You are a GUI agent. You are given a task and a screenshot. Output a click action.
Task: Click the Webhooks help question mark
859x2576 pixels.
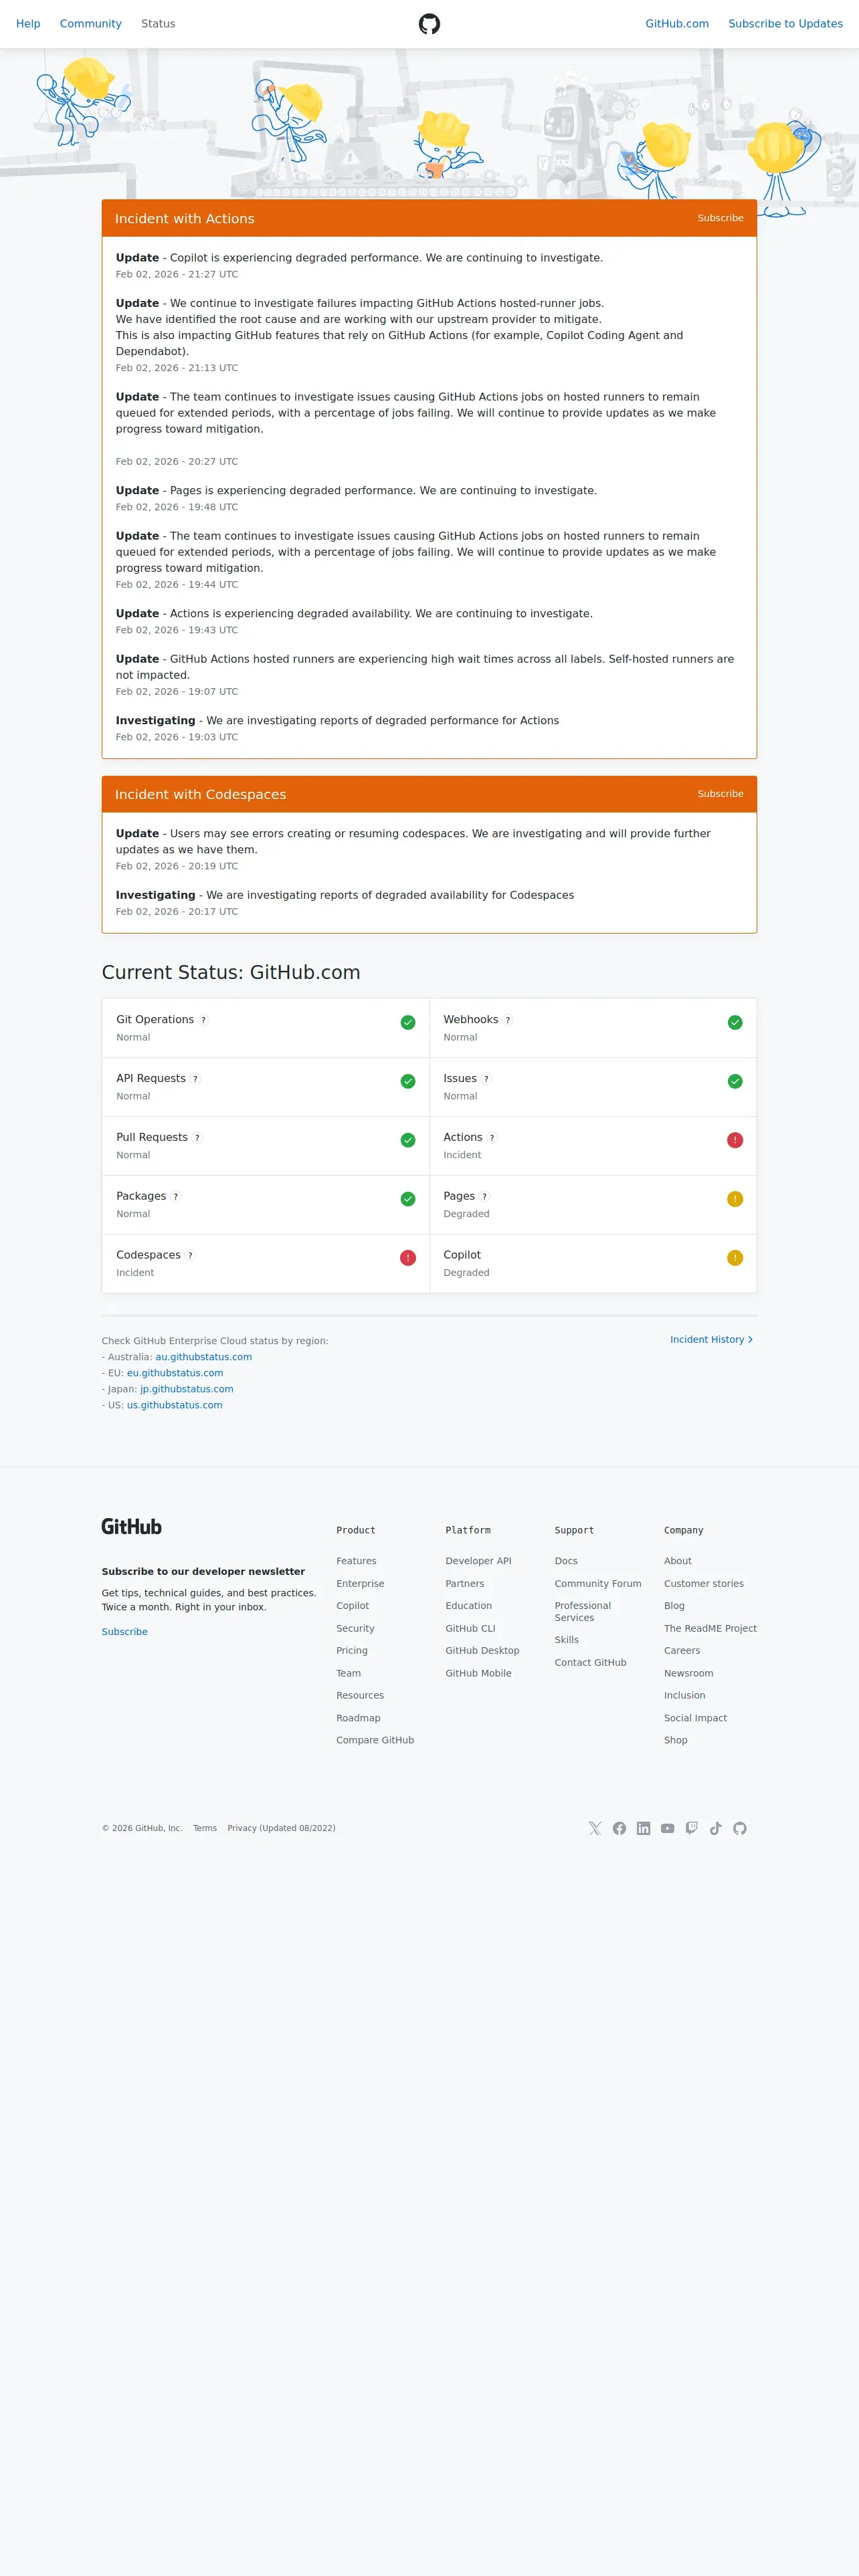coord(507,1020)
